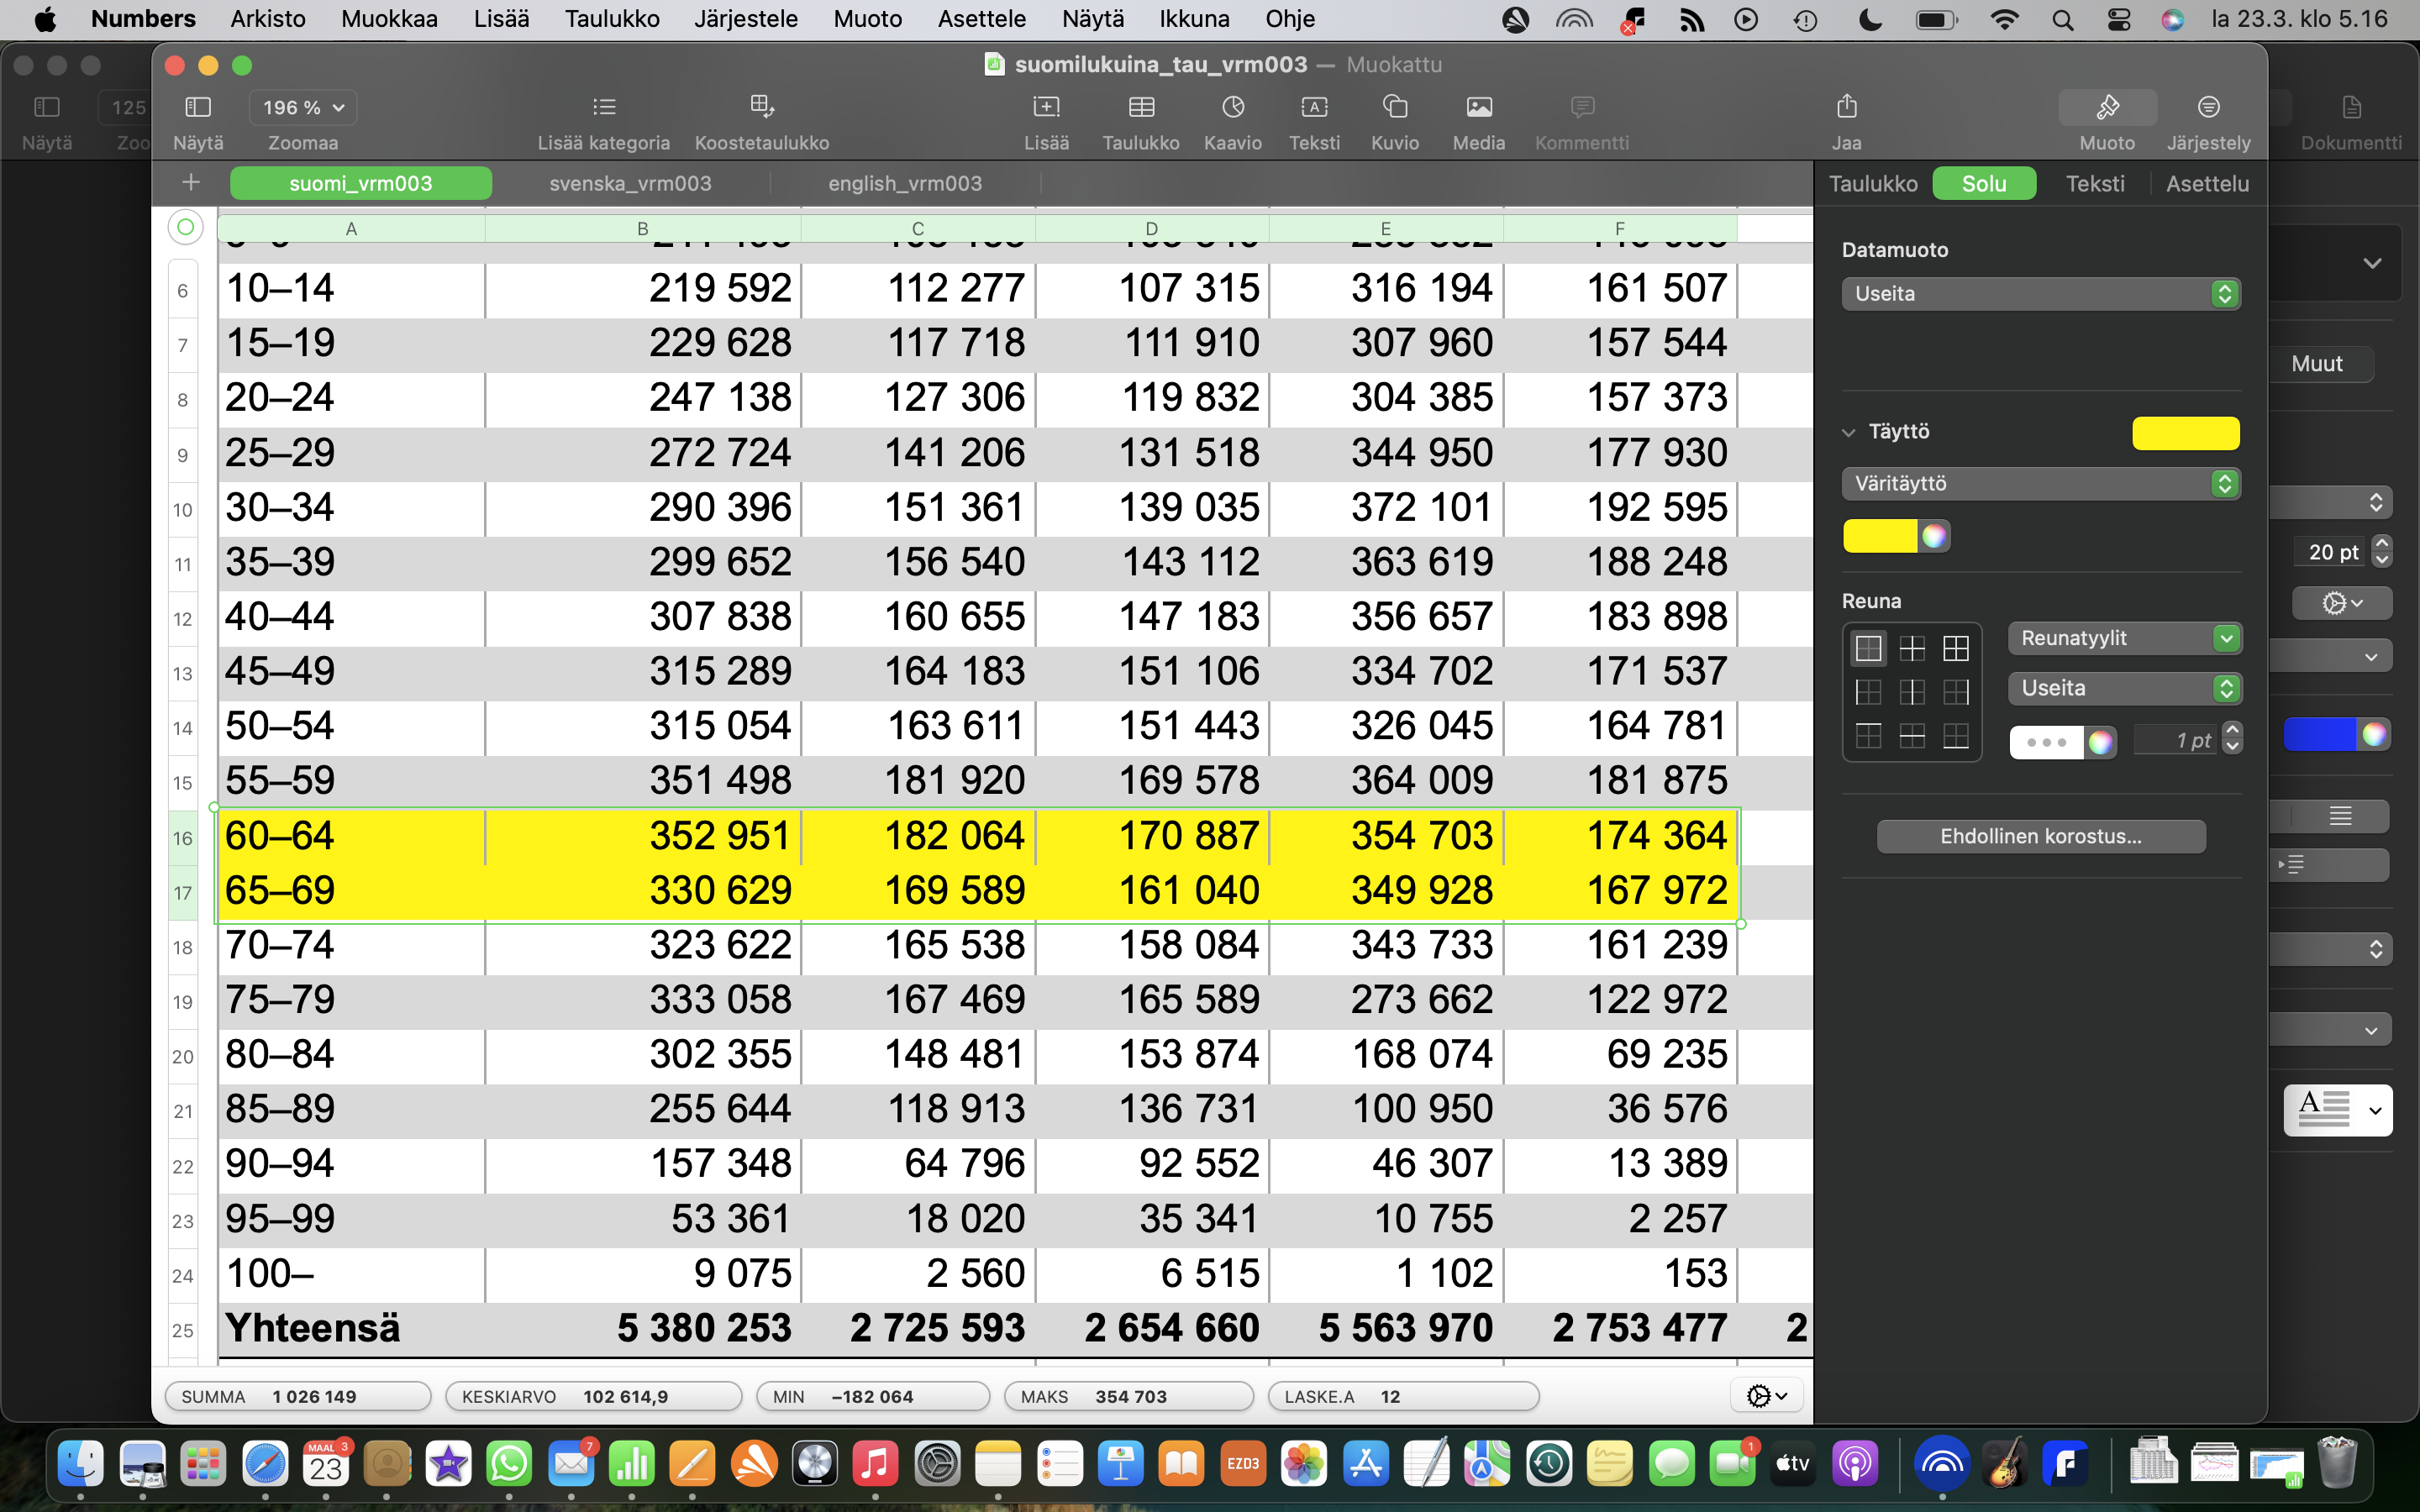Open the Järjestely organize panel

pyautogui.click(x=2208, y=107)
